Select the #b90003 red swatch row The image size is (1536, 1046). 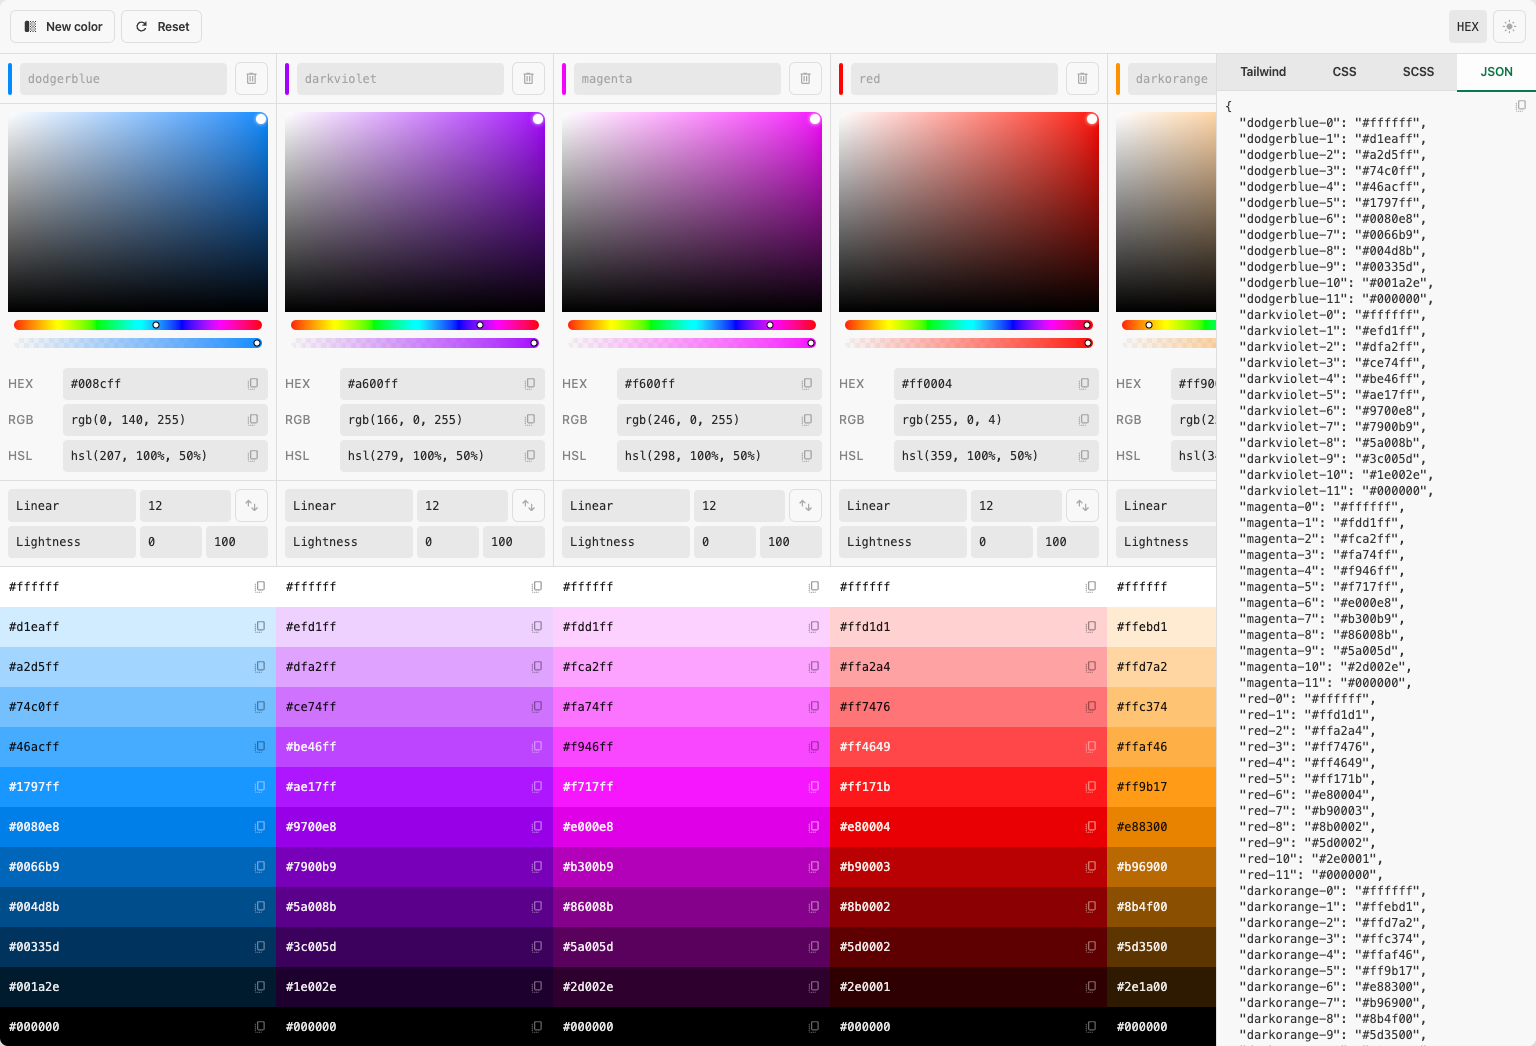(x=968, y=867)
